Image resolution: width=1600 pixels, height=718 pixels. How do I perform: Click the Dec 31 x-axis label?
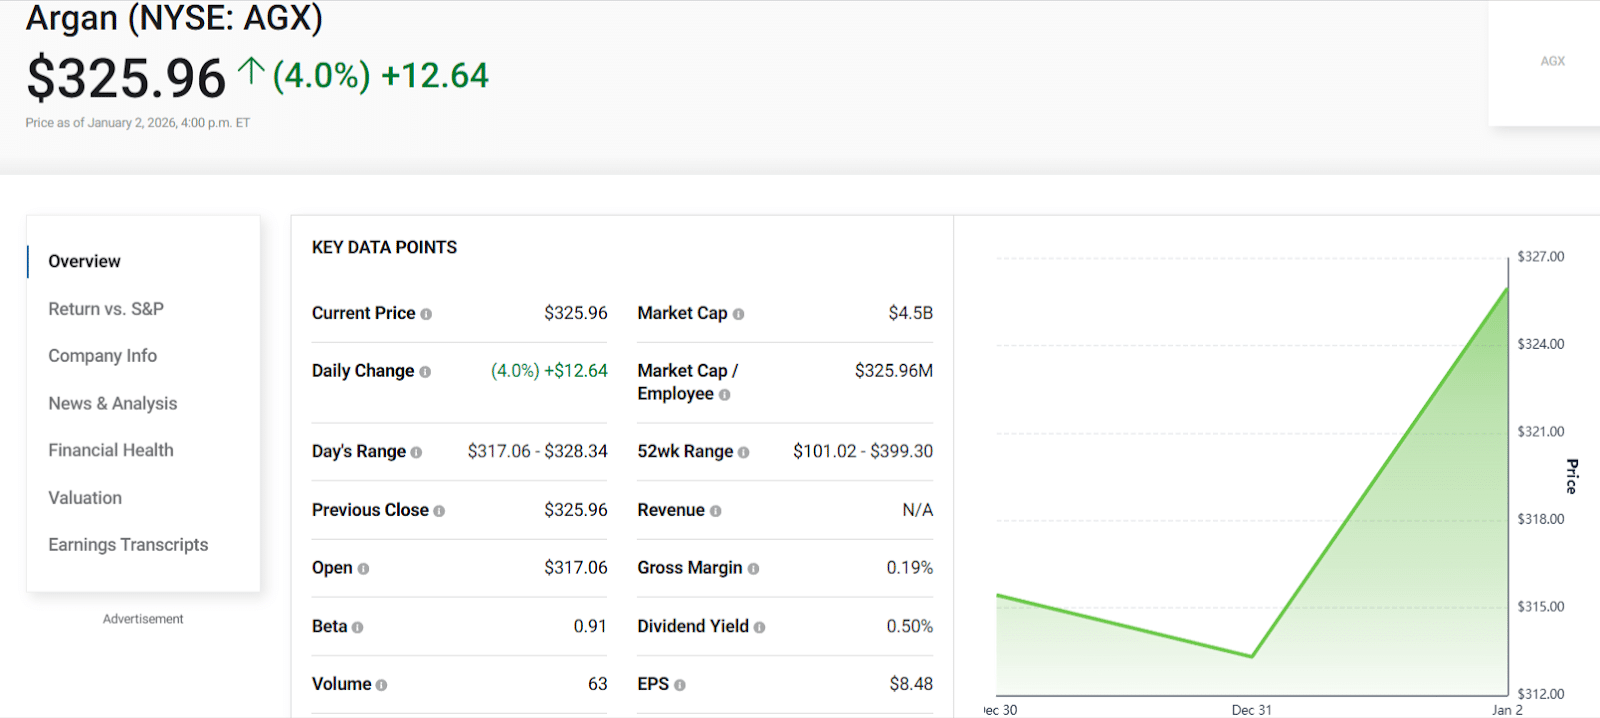(1252, 710)
